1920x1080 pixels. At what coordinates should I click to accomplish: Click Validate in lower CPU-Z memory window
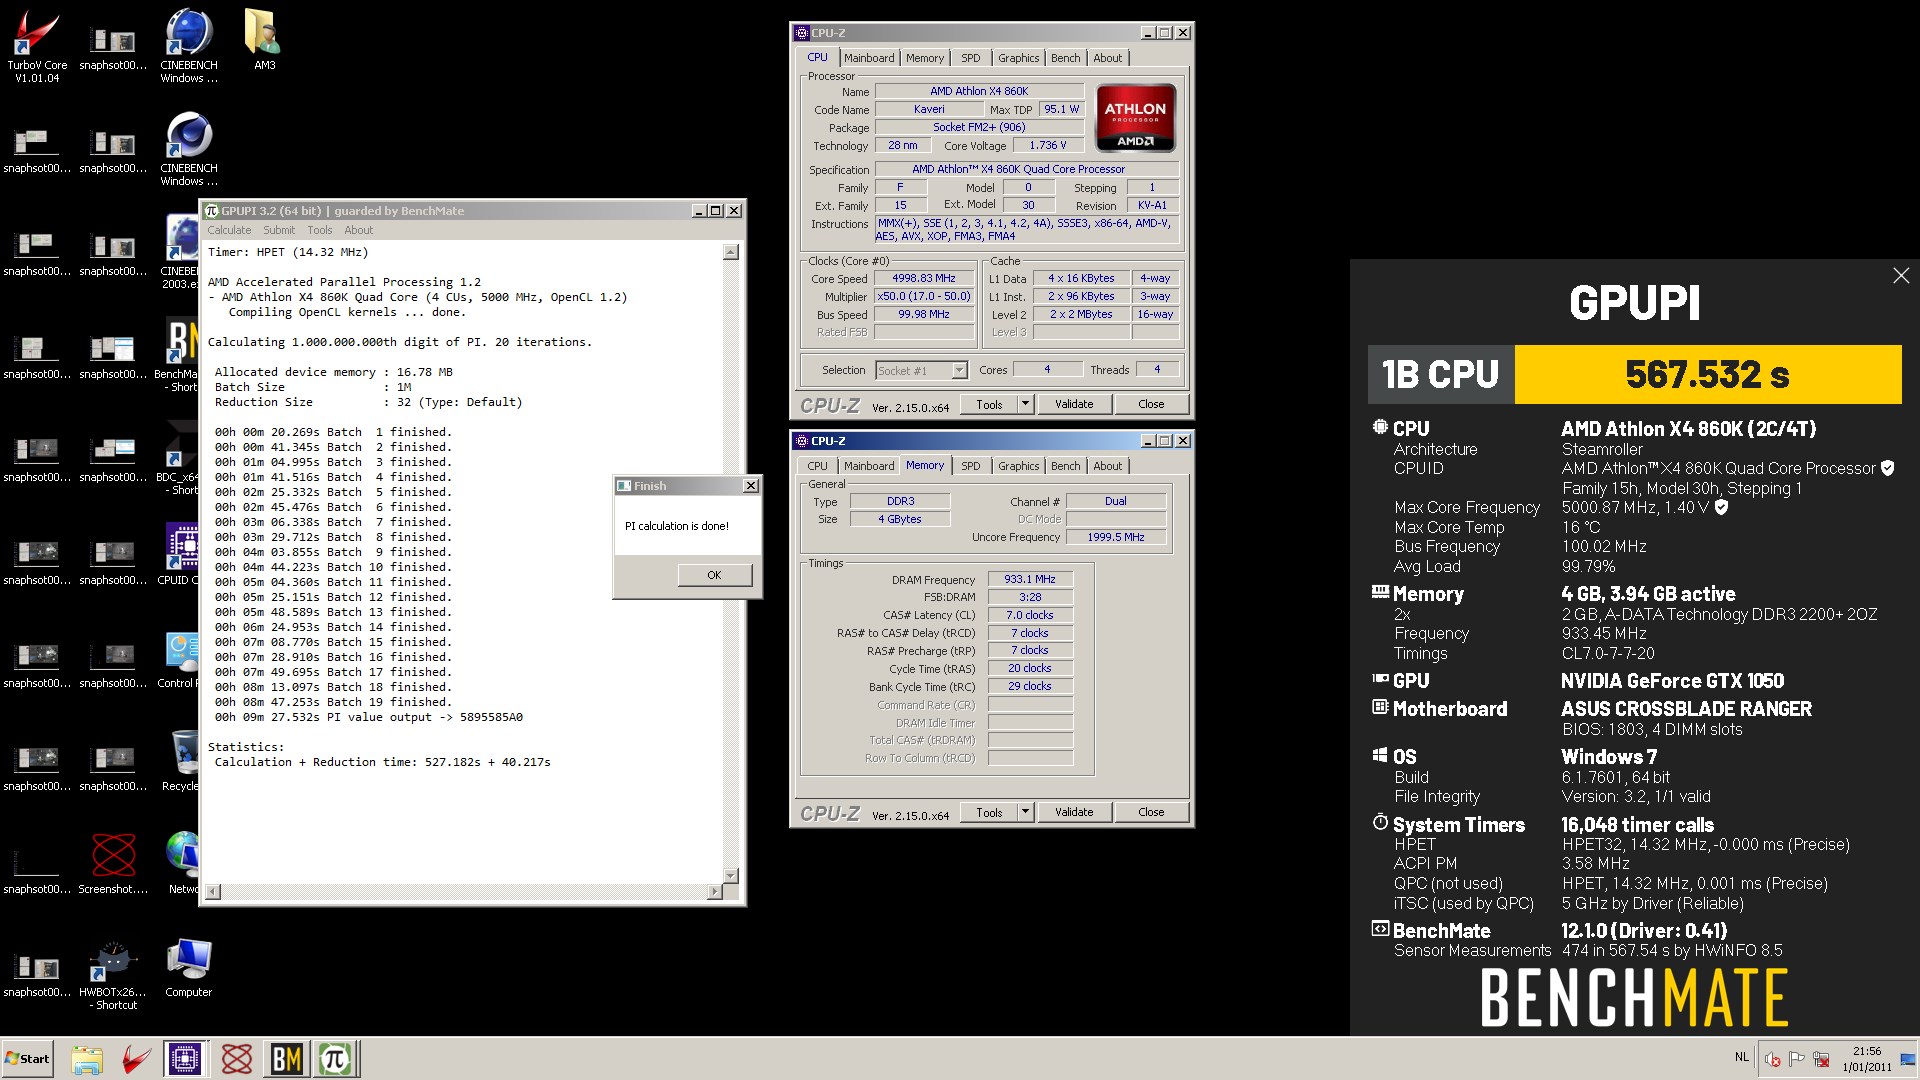coord(1074,812)
